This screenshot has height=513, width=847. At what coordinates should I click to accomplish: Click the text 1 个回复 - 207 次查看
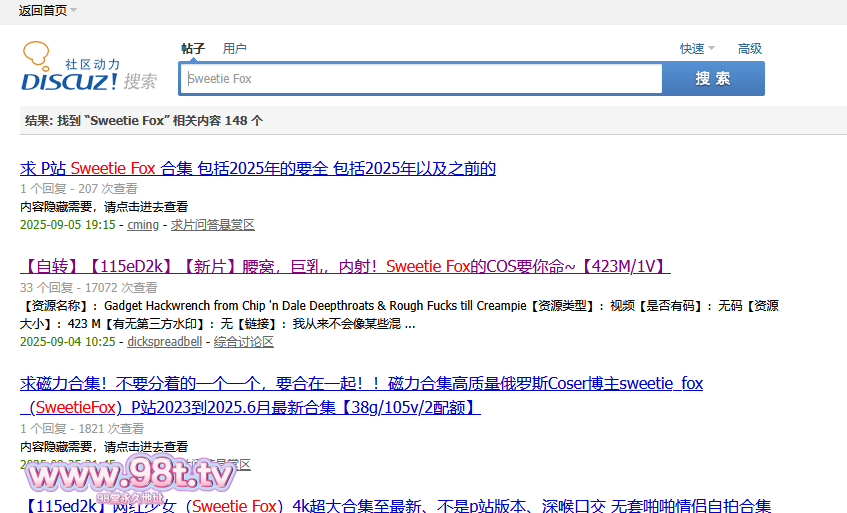point(79,188)
